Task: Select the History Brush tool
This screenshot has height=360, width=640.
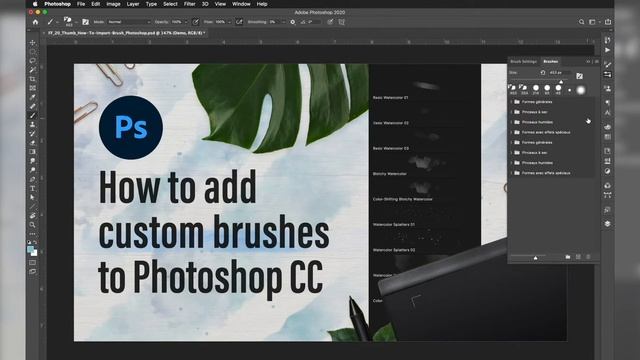Action: [32, 133]
